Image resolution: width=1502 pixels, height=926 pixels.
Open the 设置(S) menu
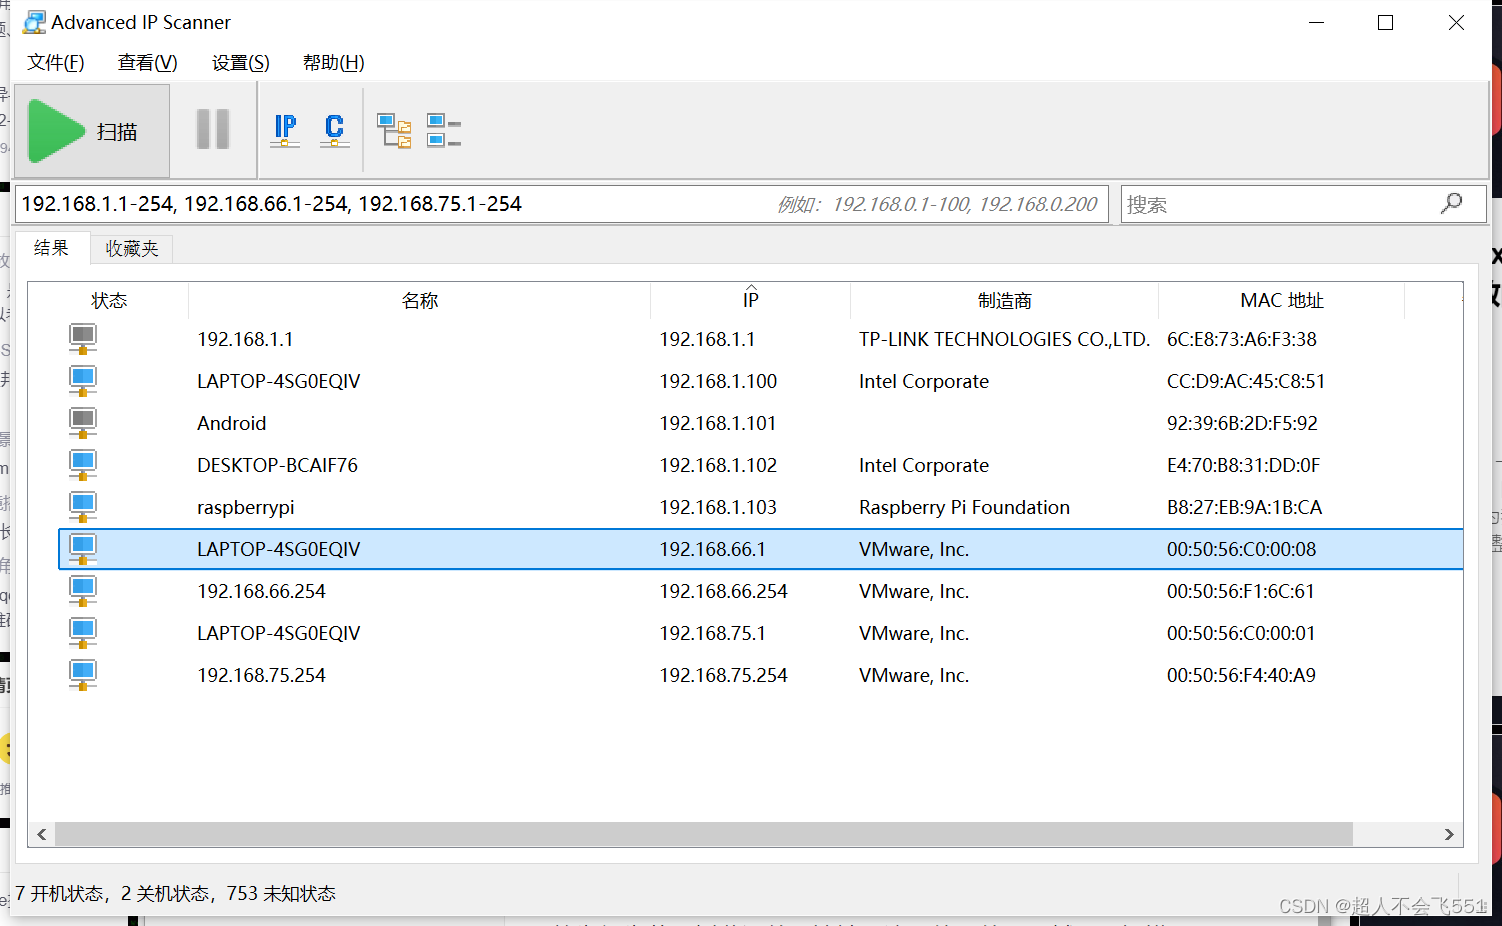(x=240, y=63)
